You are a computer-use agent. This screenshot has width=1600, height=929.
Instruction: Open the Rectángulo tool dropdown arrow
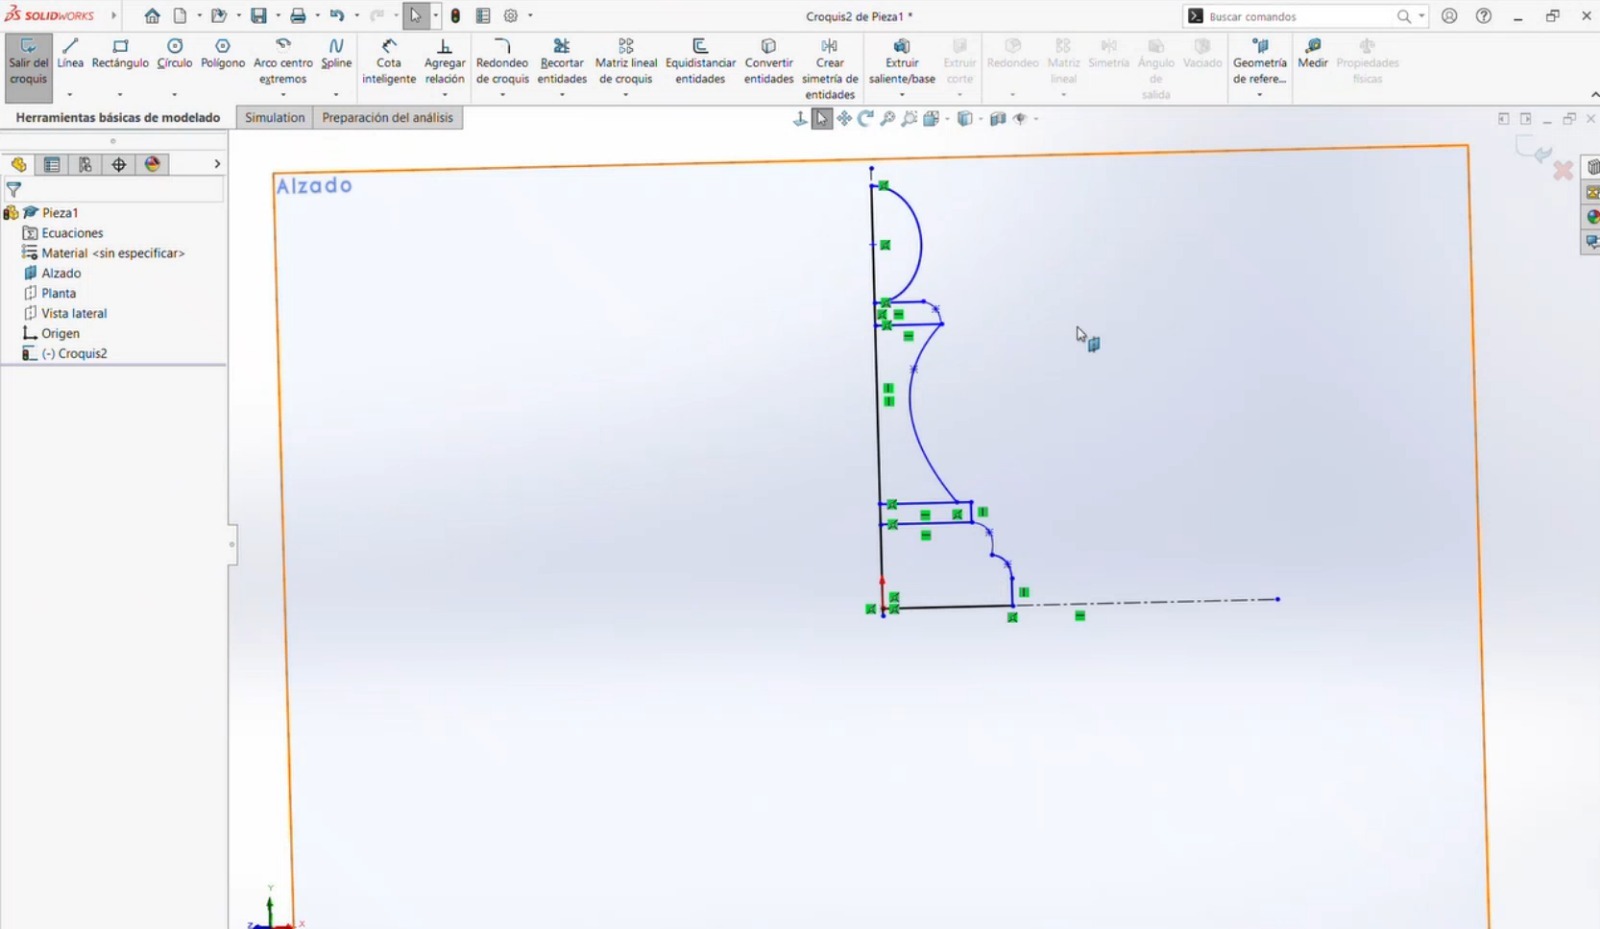[119, 93]
